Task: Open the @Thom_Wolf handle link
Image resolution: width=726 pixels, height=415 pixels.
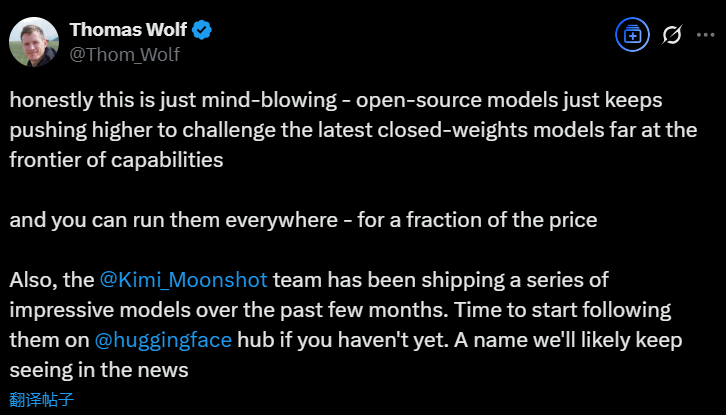Action: [x=123, y=54]
